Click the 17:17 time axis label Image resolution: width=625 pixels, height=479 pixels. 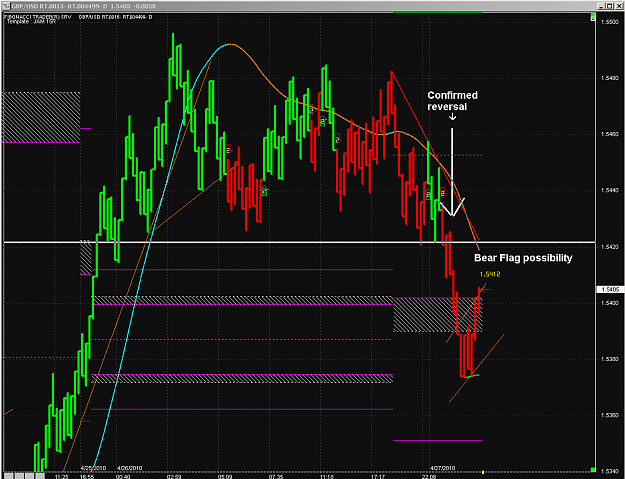point(378,476)
